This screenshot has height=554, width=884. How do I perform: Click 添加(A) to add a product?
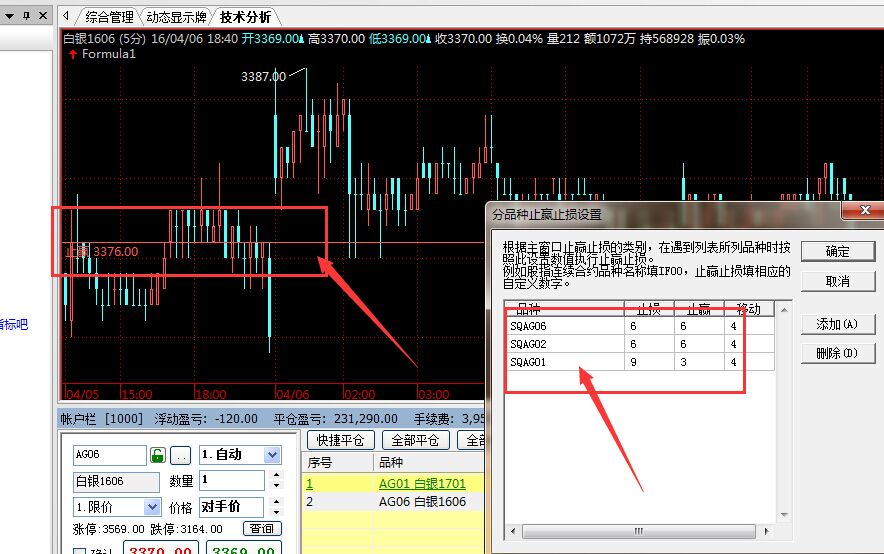pyautogui.click(x=837, y=324)
